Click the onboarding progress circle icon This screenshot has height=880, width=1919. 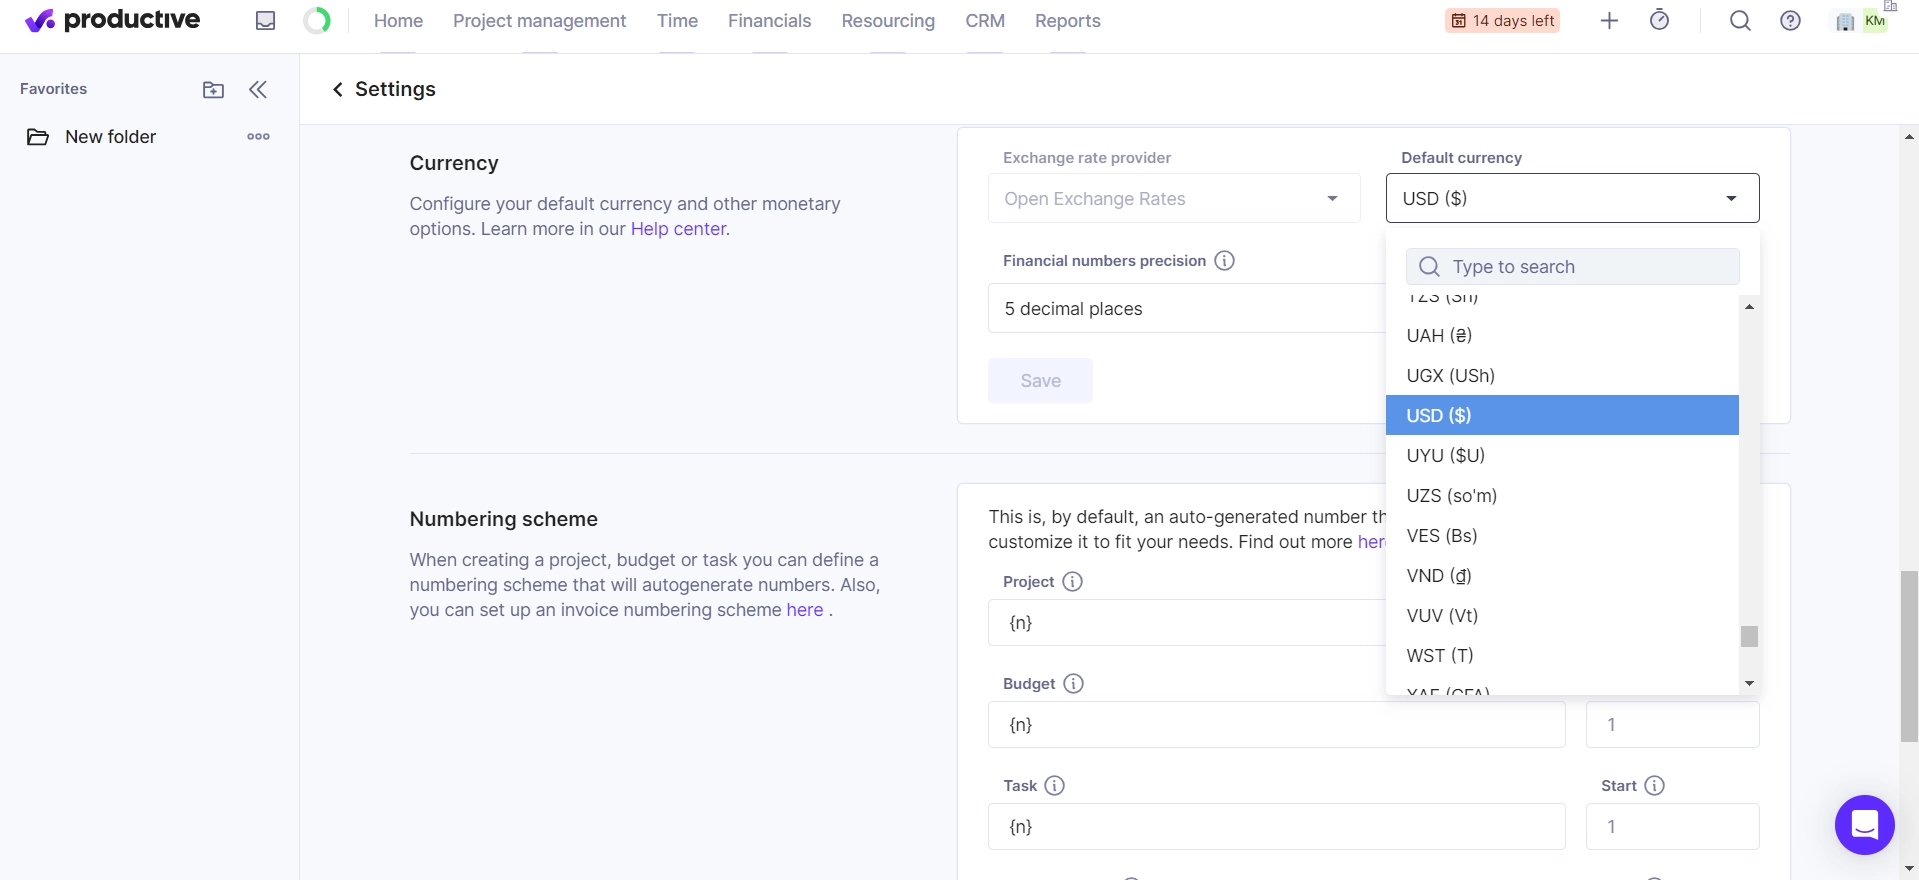(x=317, y=21)
